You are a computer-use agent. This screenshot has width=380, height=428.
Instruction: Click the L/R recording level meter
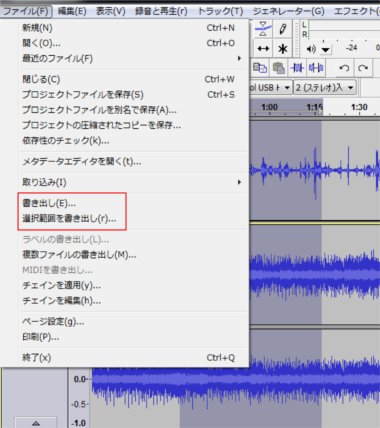(344, 29)
